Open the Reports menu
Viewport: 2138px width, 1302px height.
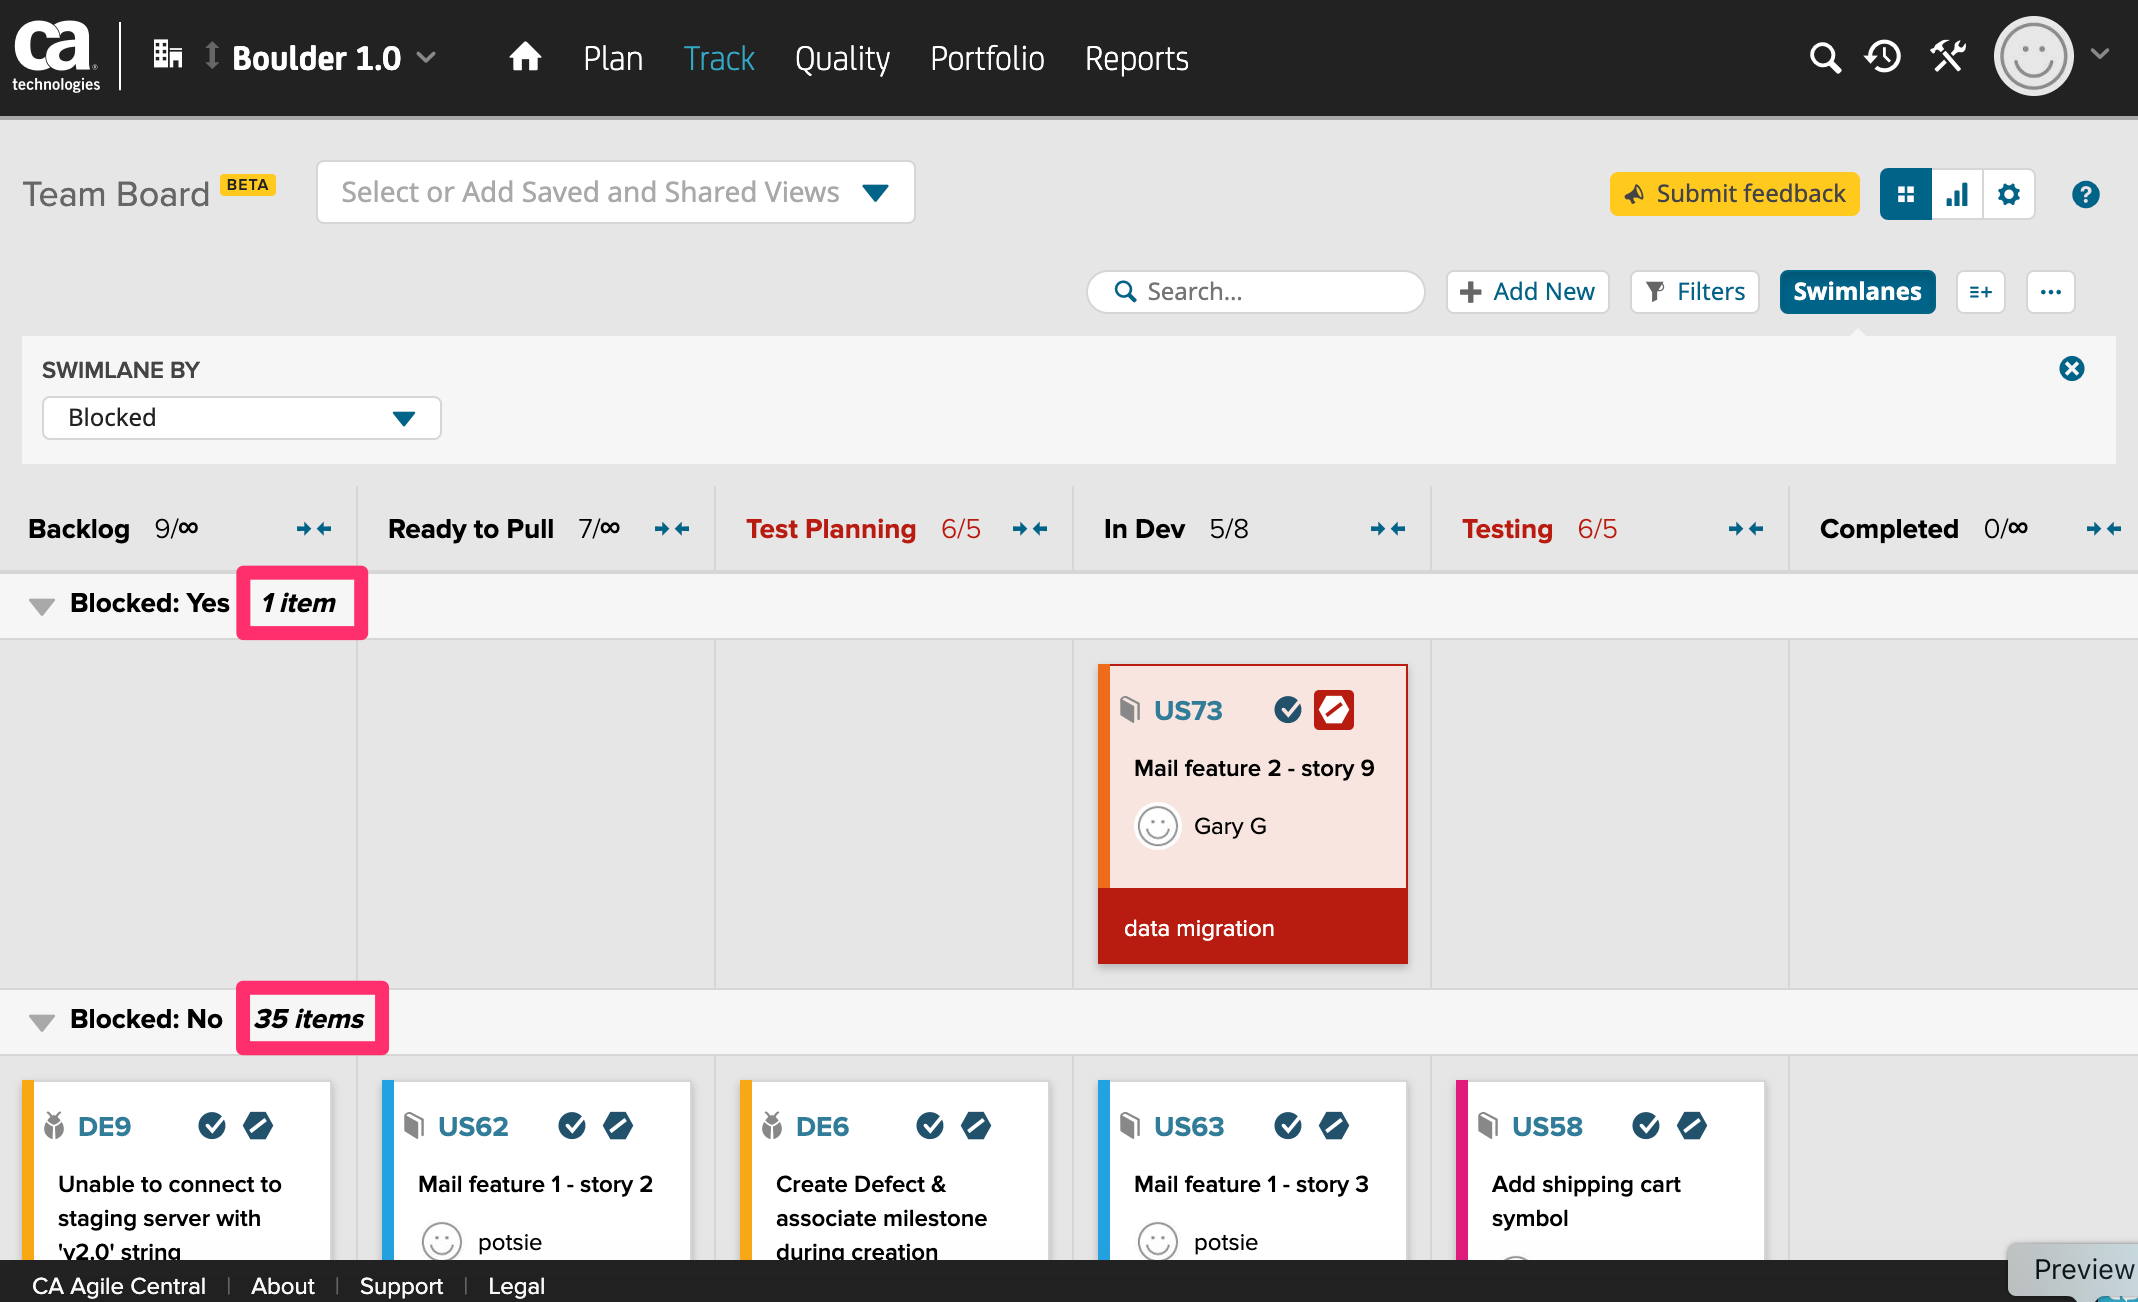[x=1136, y=58]
